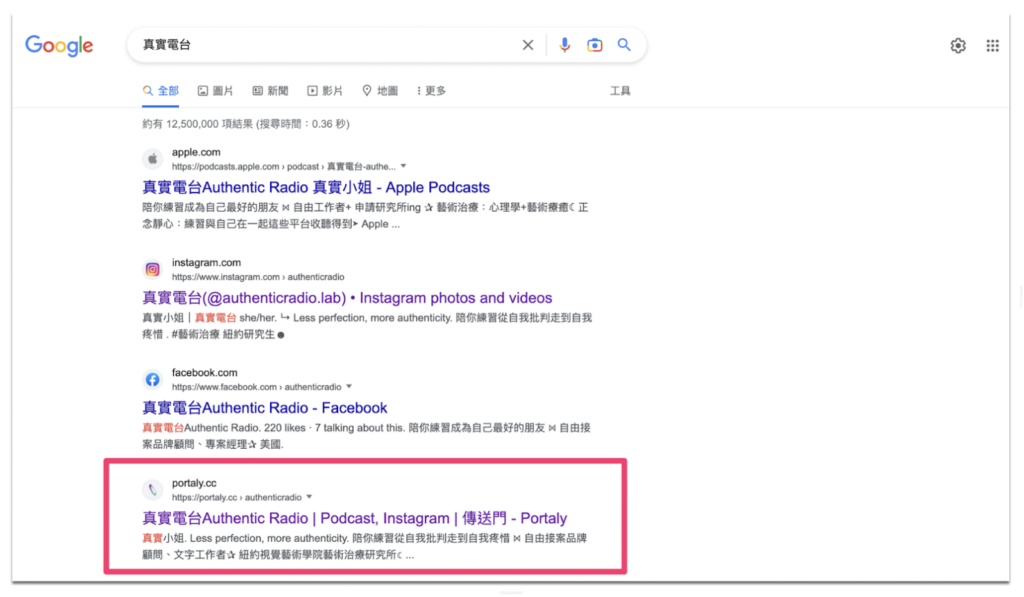The height and width of the screenshot is (597, 1024).
Task: Expand the arrow beside facebook.com URL
Action: (x=349, y=387)
